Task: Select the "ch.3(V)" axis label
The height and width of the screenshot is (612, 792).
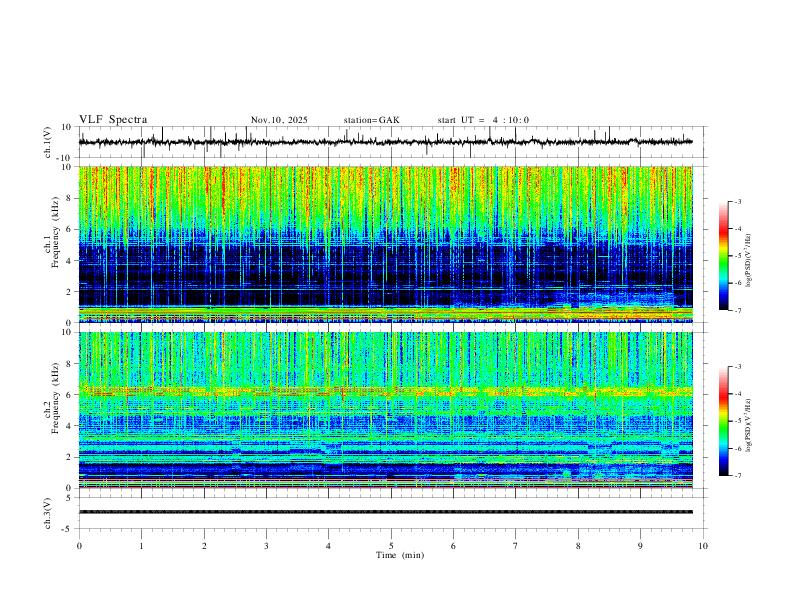Action: (x=48, y=514)
